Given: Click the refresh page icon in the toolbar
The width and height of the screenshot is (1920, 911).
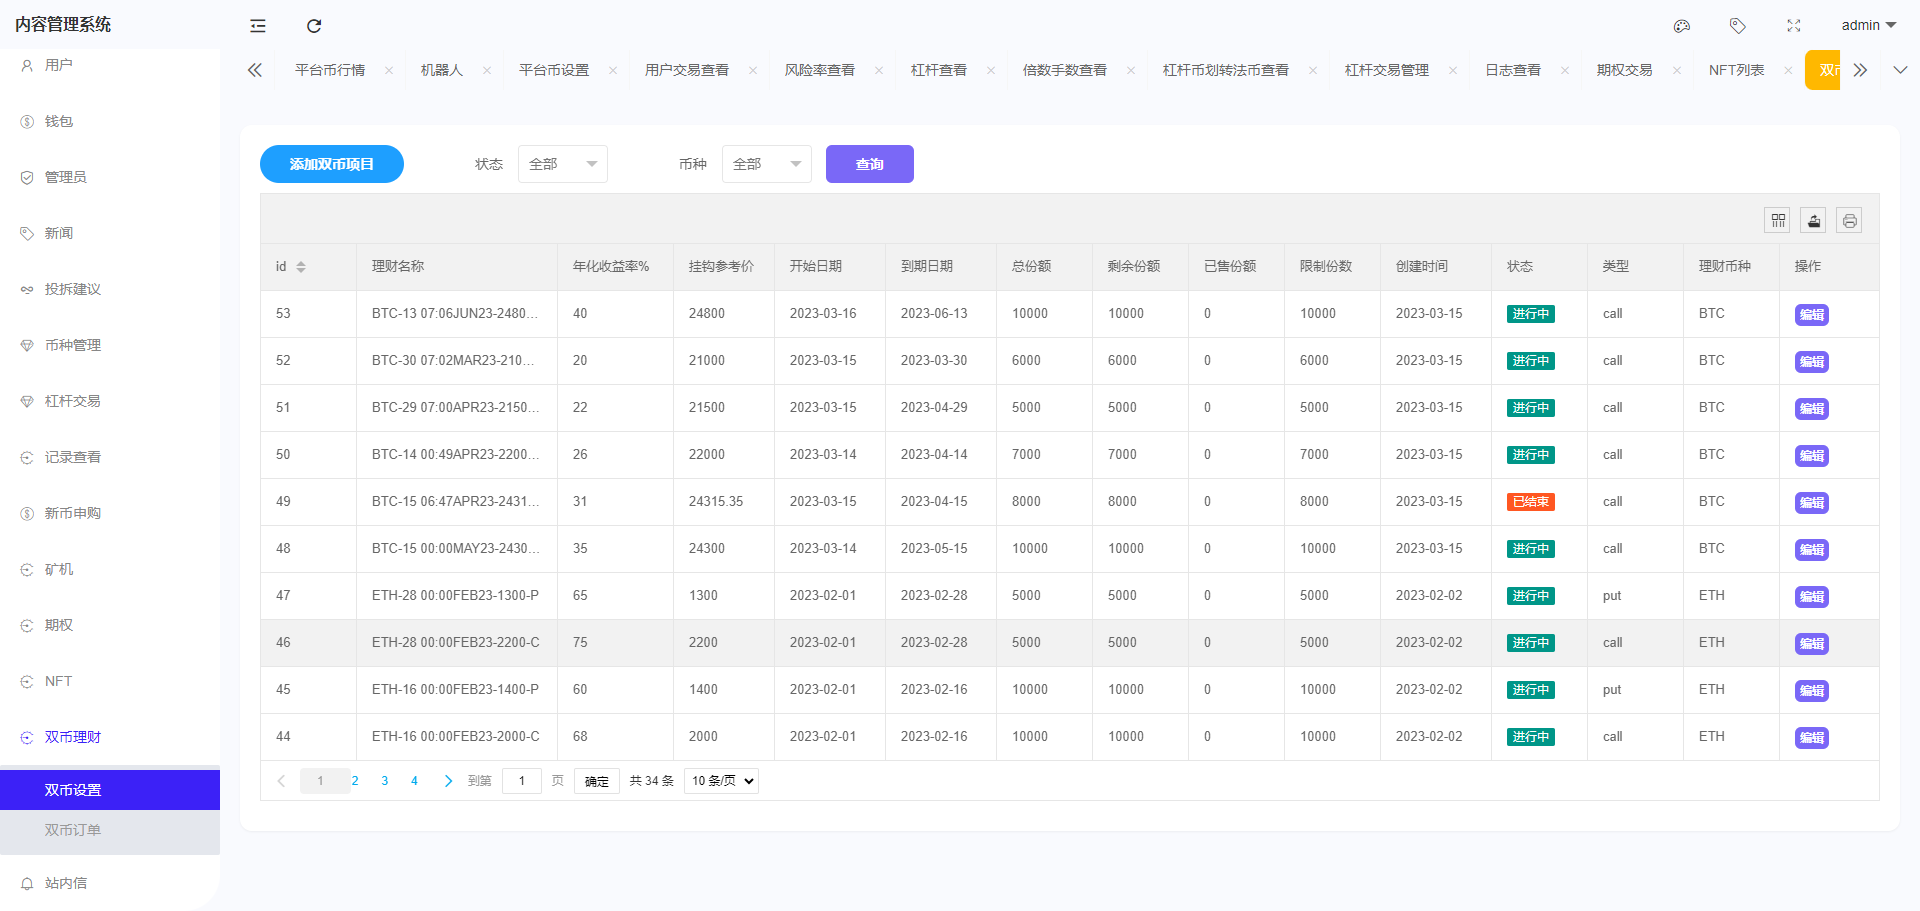Looking at the screenshot, I should coord(314,25).
